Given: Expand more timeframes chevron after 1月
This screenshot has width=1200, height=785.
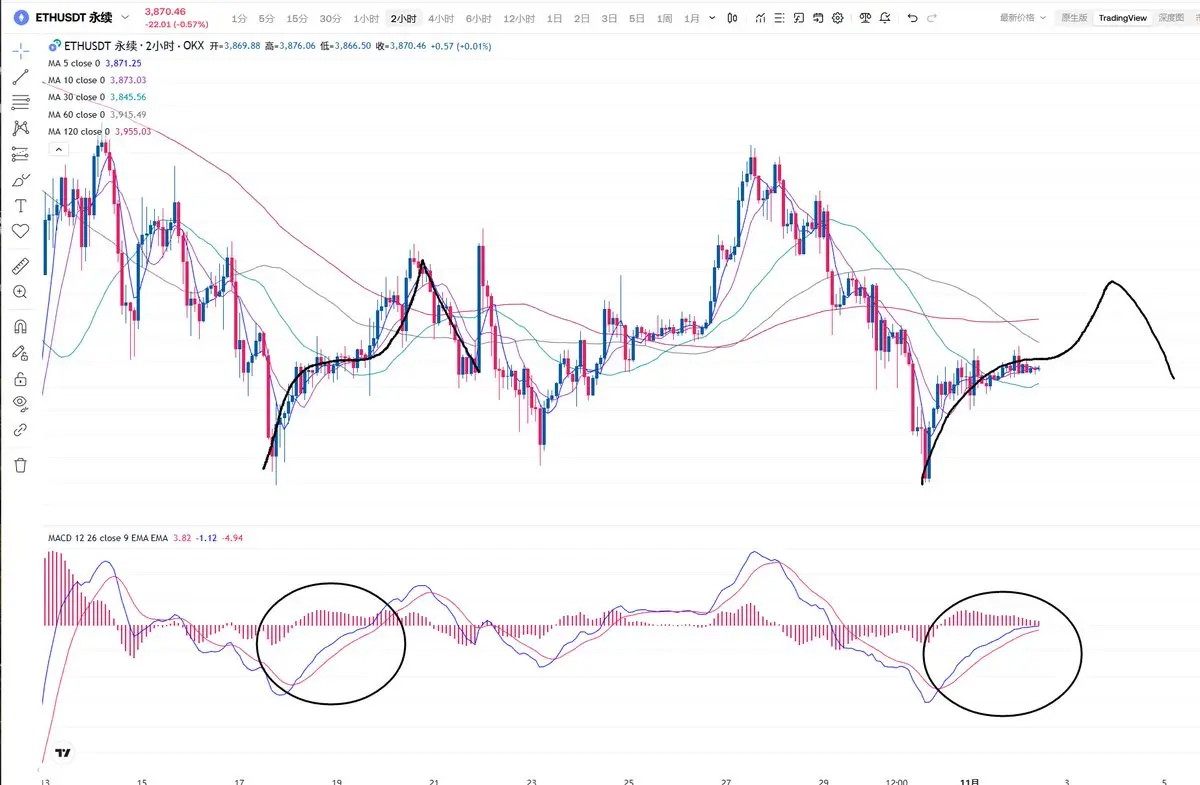Looking at the screenshot, I should point(712,18).
